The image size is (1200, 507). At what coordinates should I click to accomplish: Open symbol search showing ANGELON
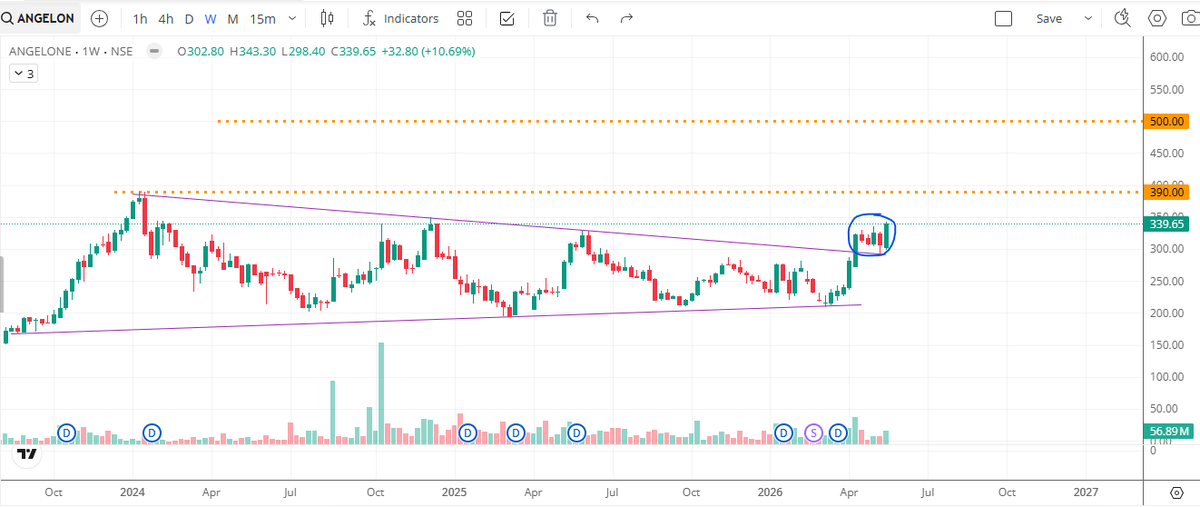(x=41, y=18)
